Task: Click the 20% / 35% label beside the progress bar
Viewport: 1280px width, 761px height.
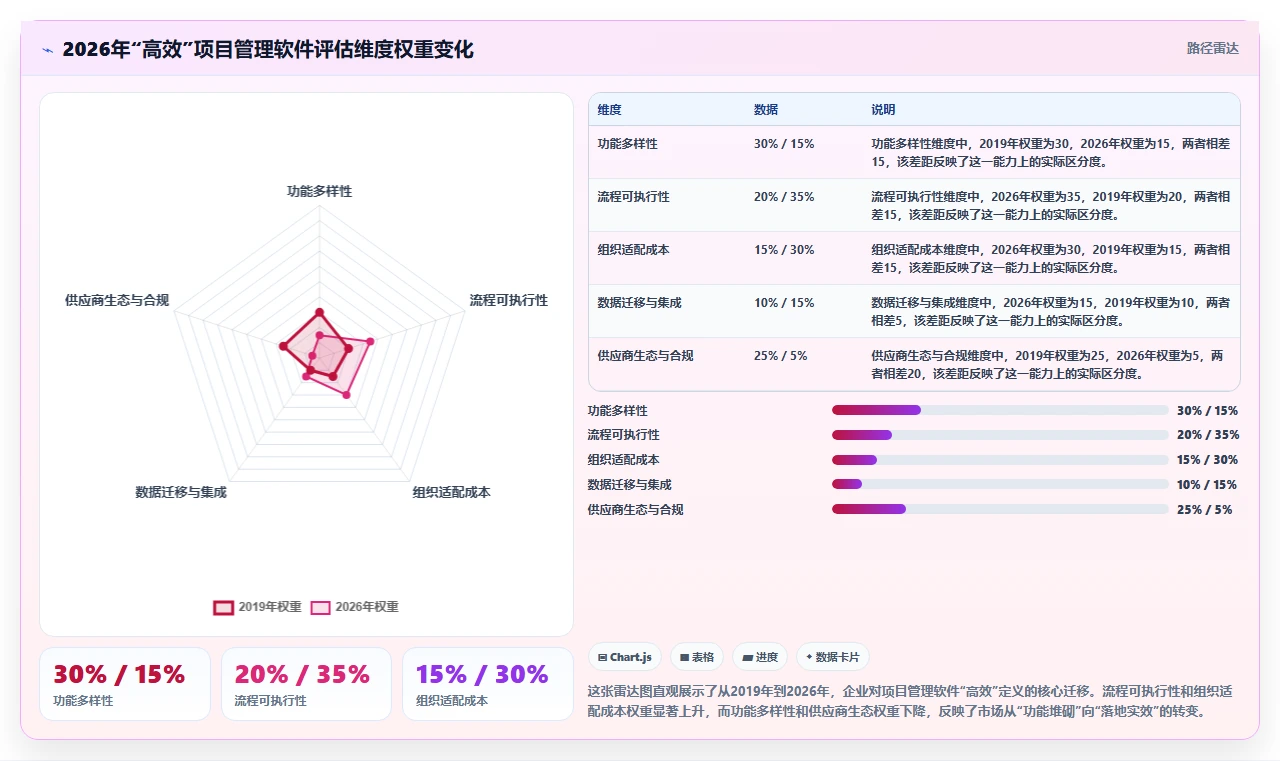Action: click(x=1207, y=435)
